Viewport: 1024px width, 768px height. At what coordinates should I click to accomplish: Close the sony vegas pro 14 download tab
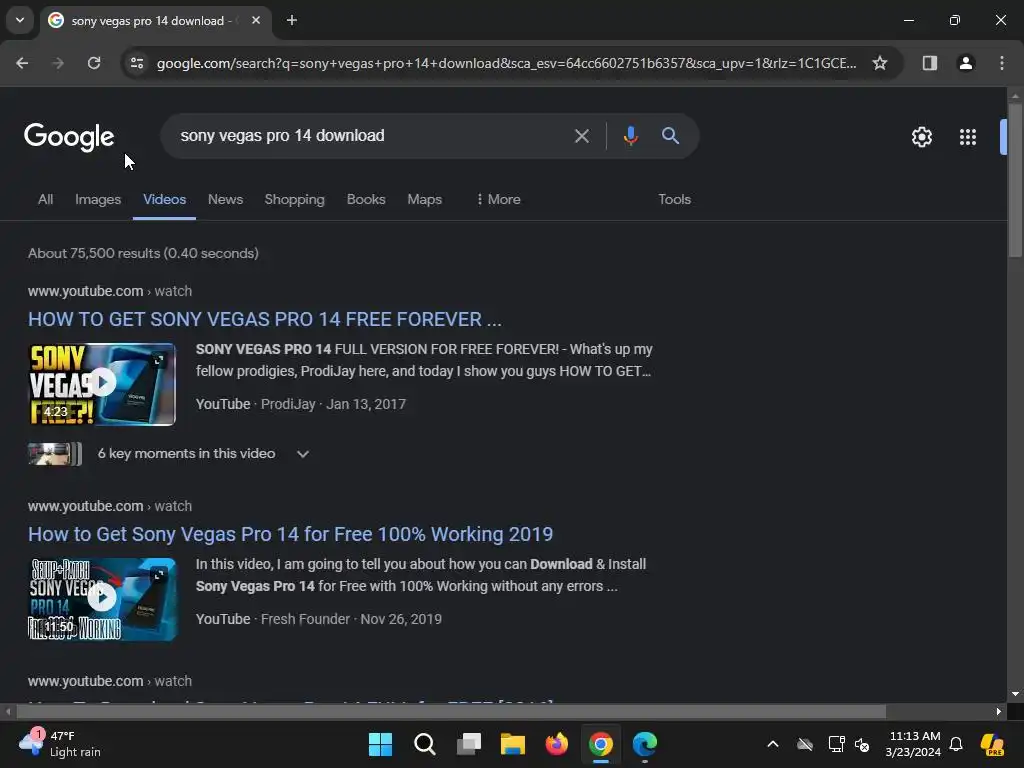(x=256, y=20)
